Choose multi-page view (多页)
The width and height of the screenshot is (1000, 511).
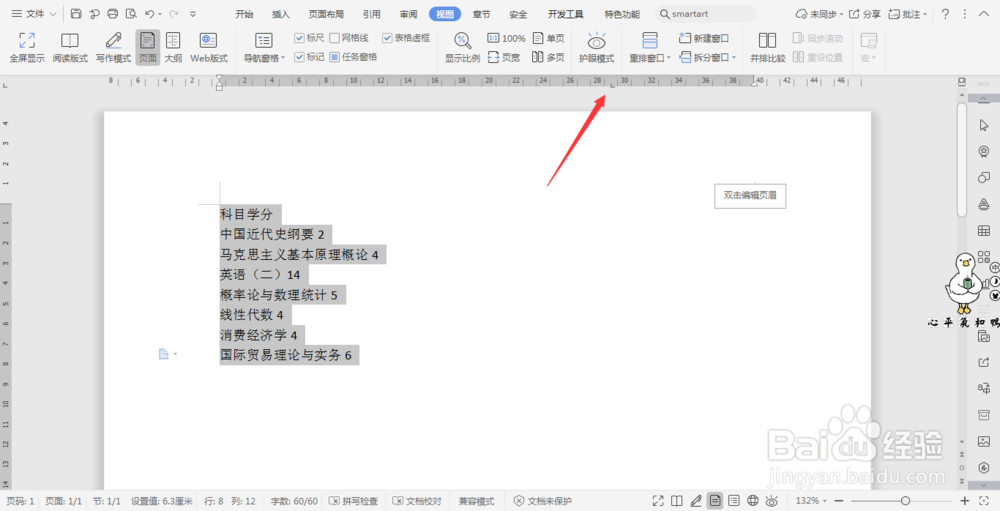tap(548, 57)
